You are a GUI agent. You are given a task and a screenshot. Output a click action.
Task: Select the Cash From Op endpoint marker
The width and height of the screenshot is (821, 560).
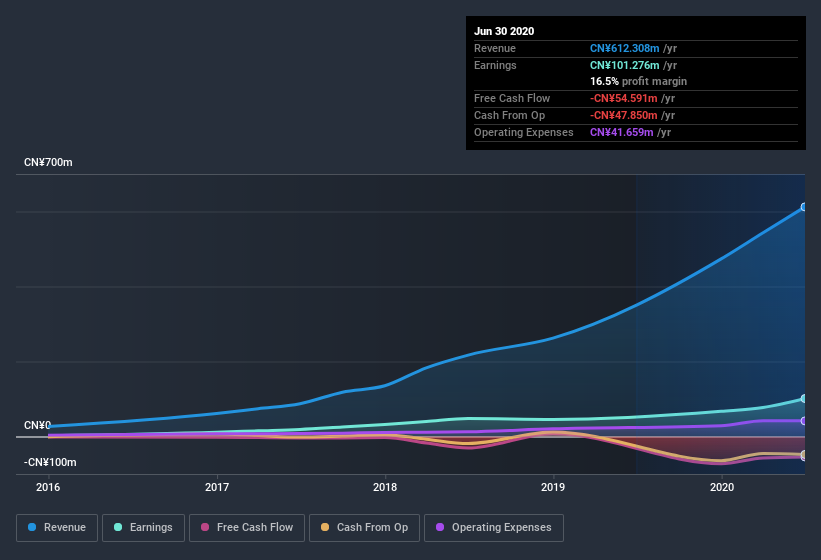coord(803,454)
